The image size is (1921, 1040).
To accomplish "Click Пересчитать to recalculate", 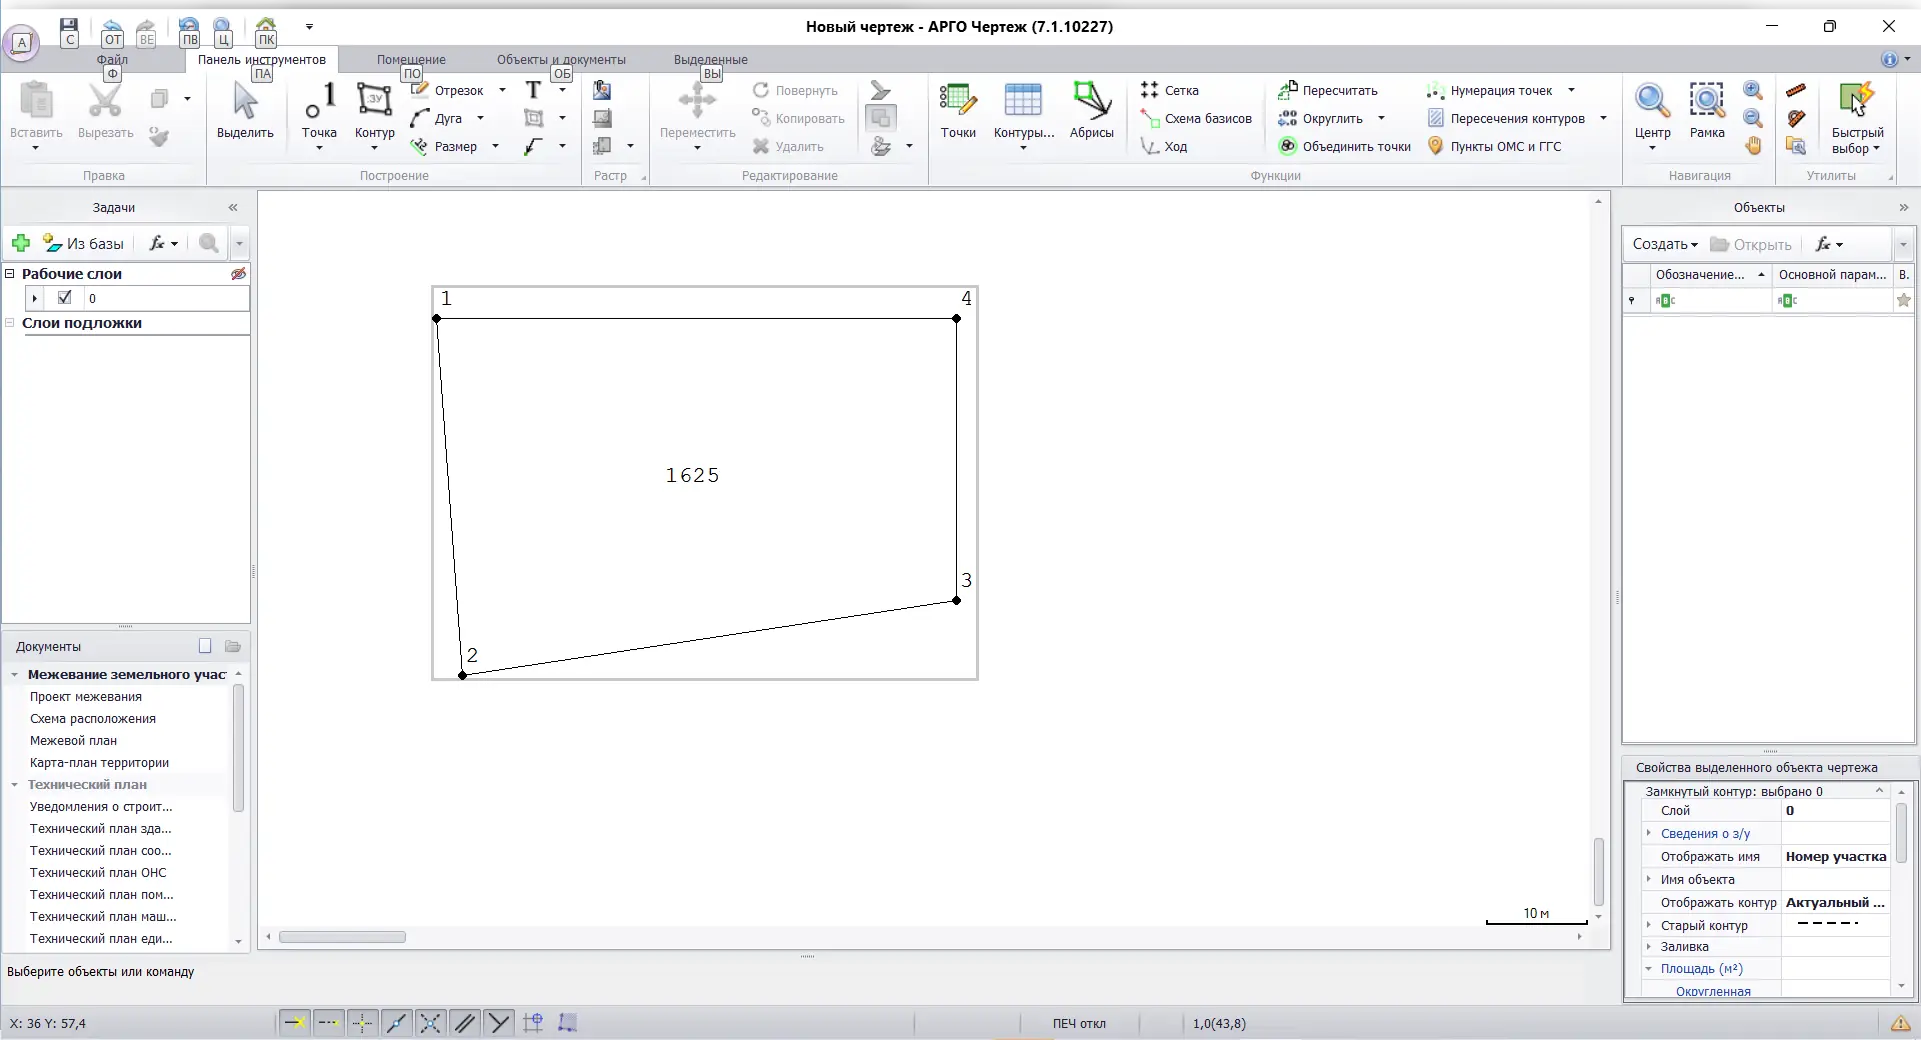I will pyautogui.click(x=1328, y=90).
